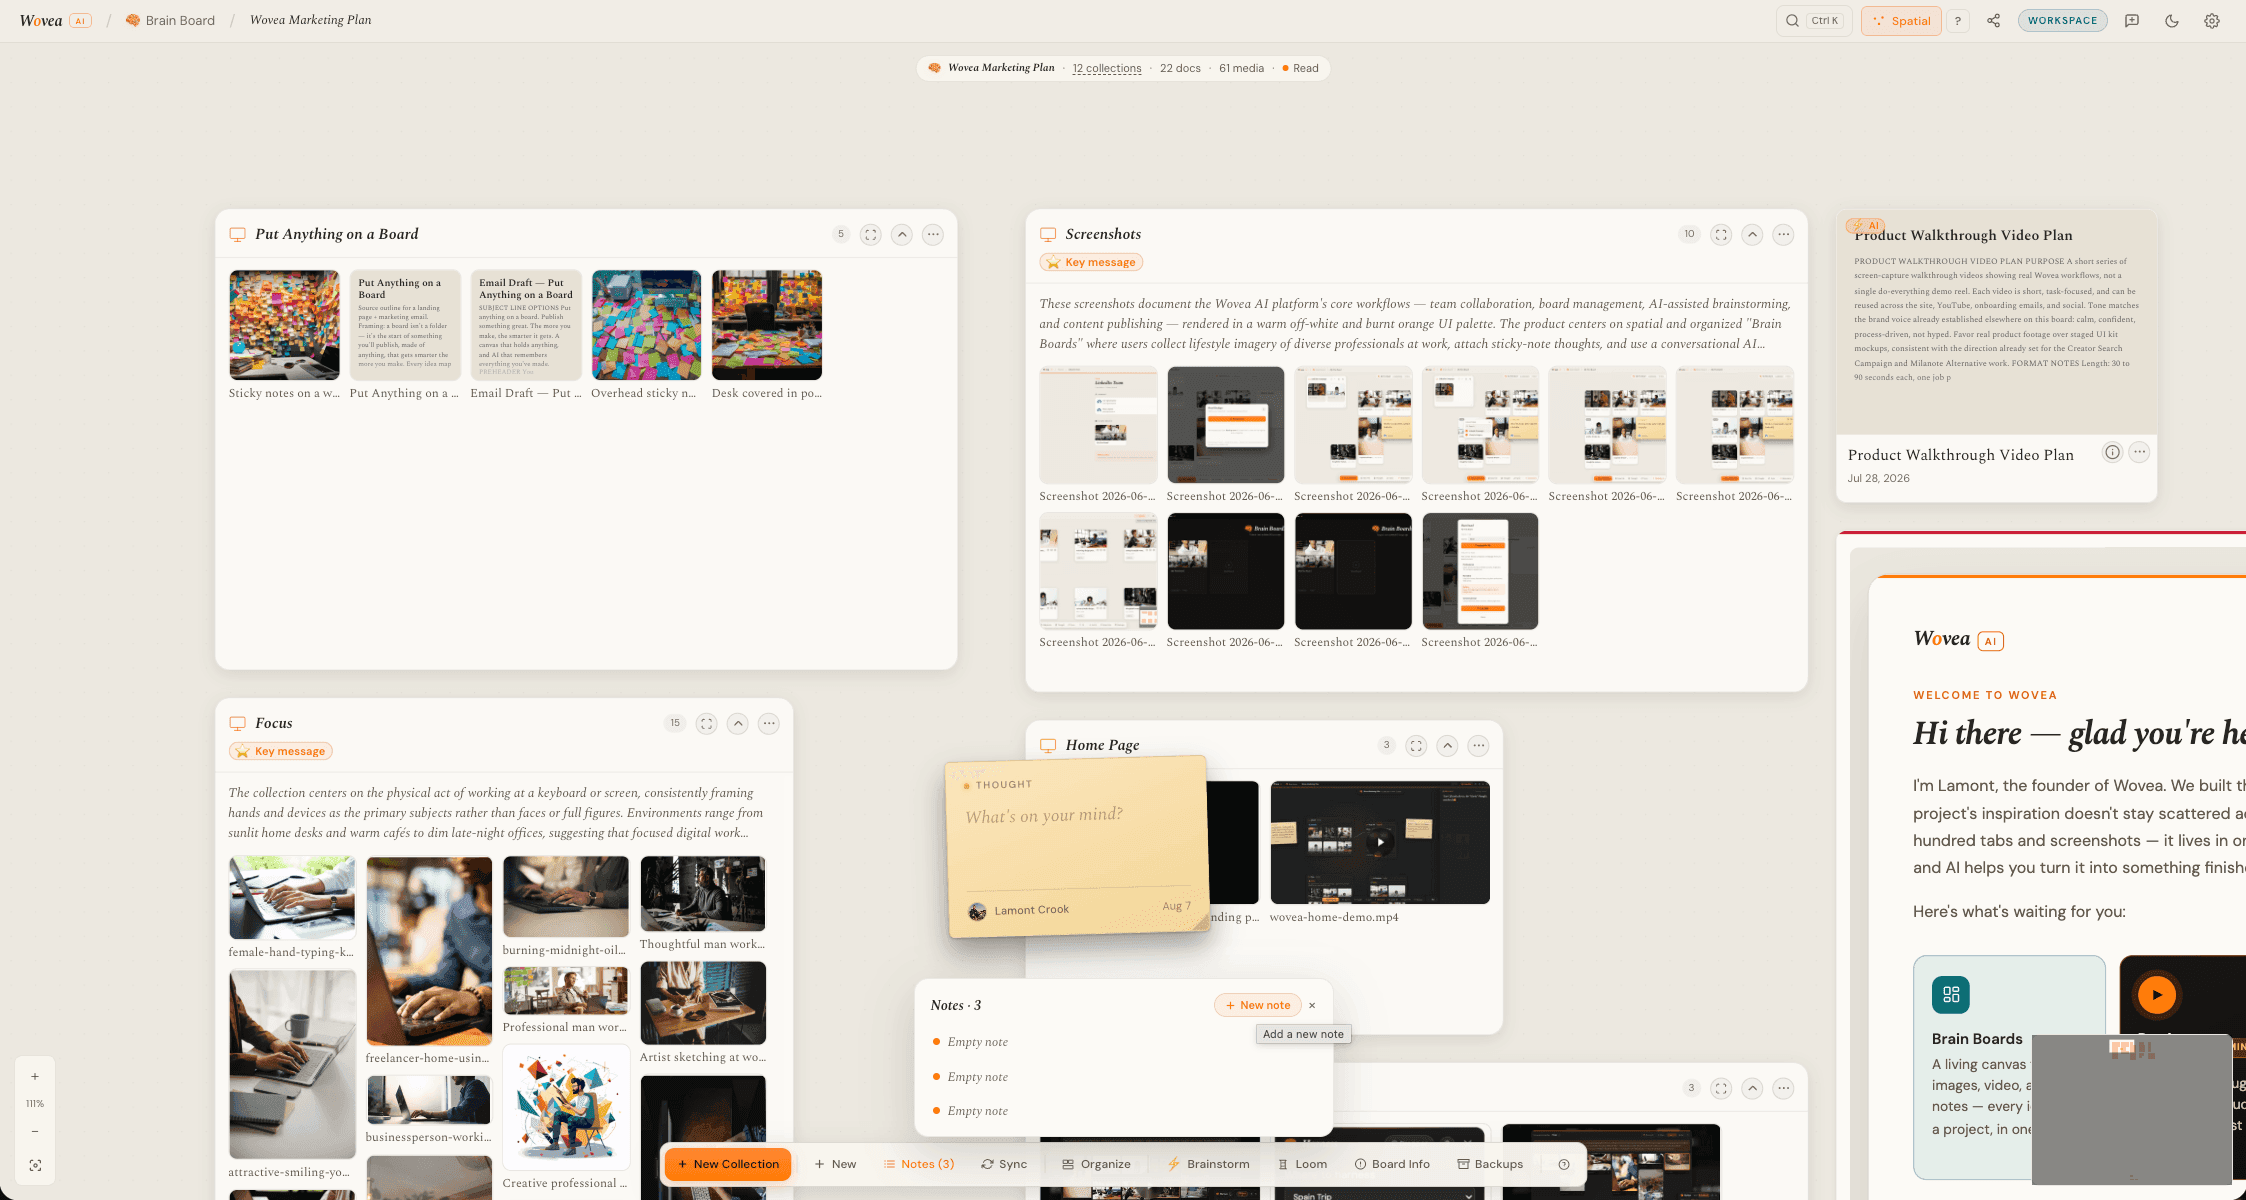This screenshot has width=2246, height=1200.
Task: Open the share icon in the top bar
Action: pos(1993,21)
